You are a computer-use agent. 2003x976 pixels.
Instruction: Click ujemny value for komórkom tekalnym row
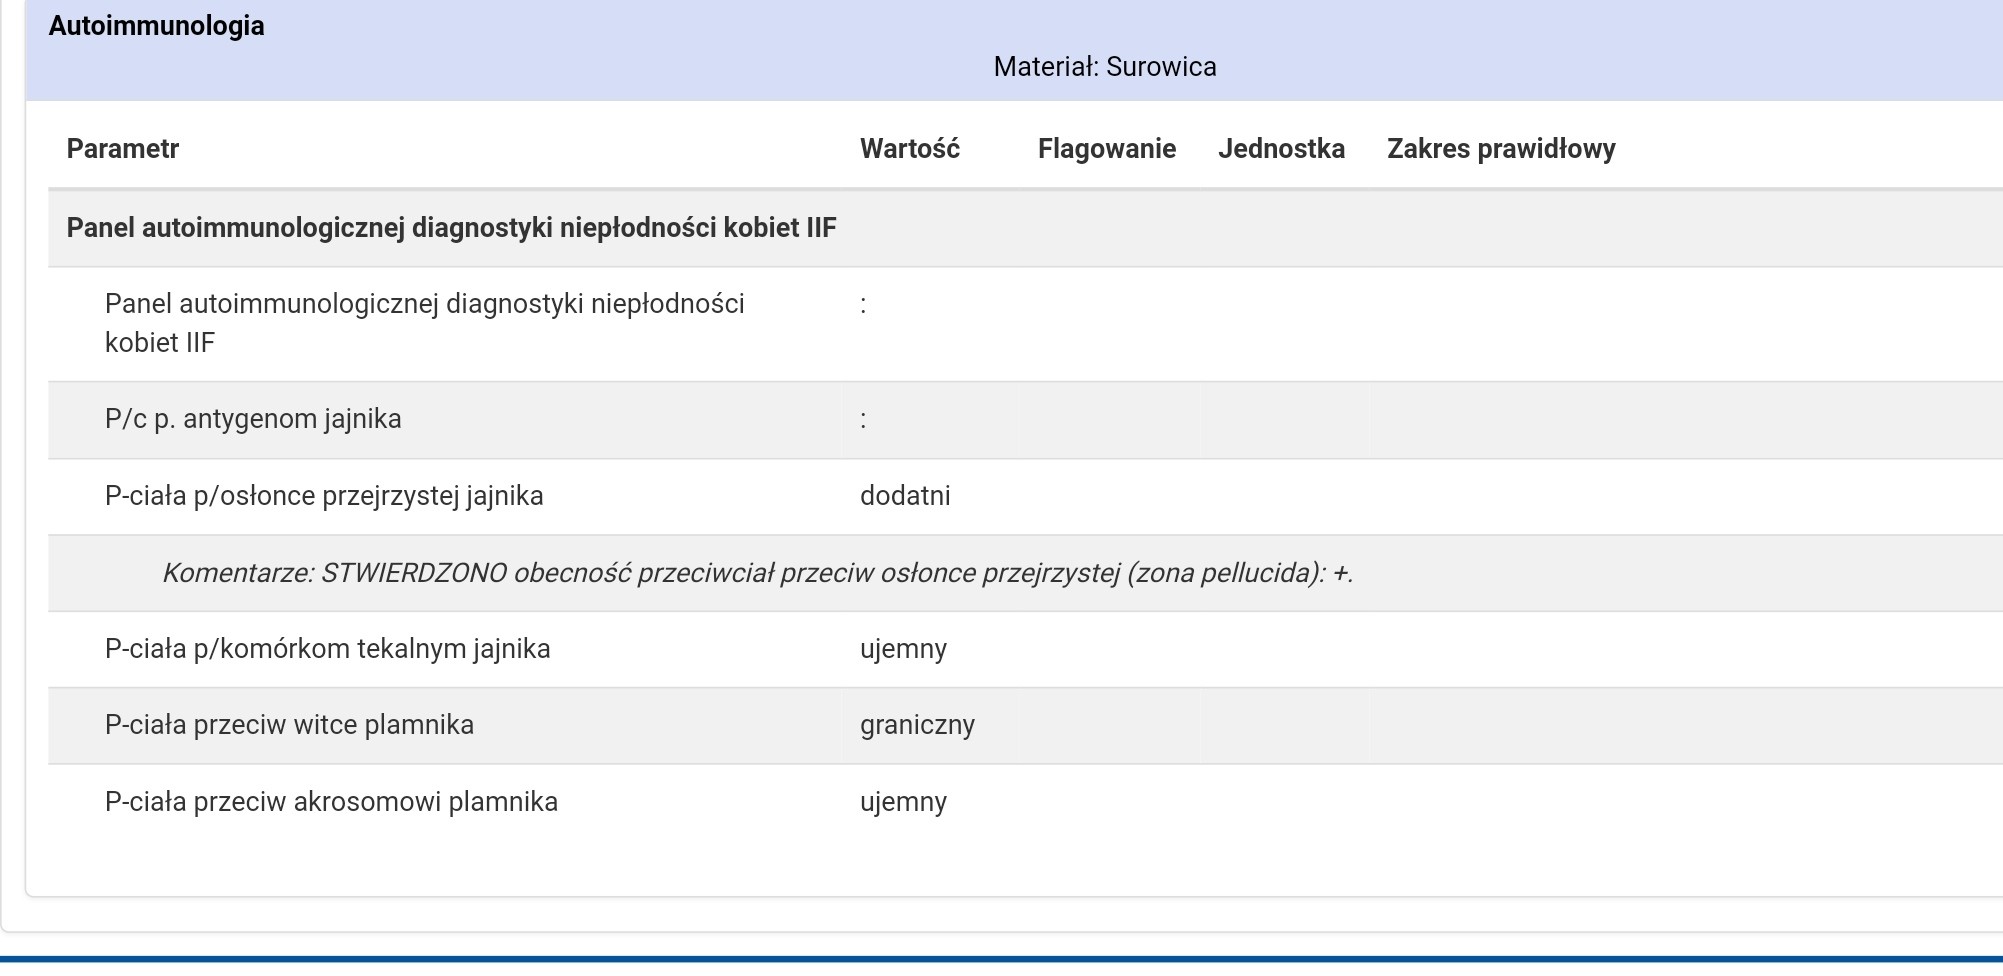903,649
